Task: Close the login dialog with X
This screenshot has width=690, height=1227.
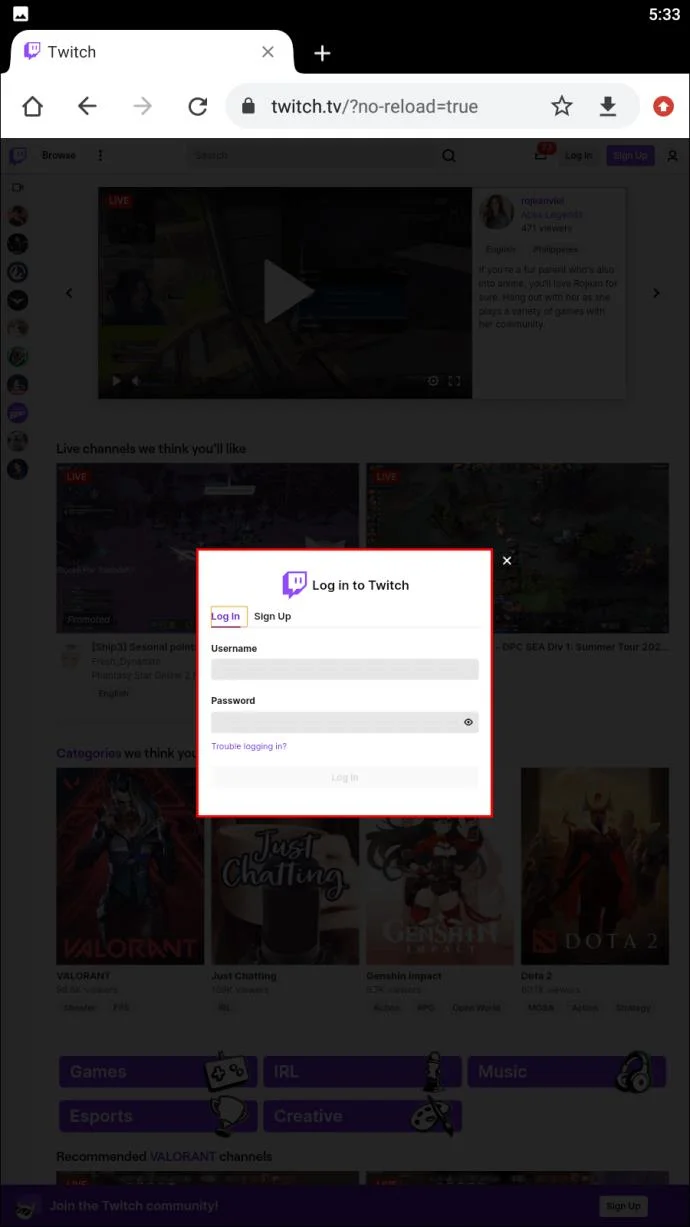Action: click(x=507, y=561)
